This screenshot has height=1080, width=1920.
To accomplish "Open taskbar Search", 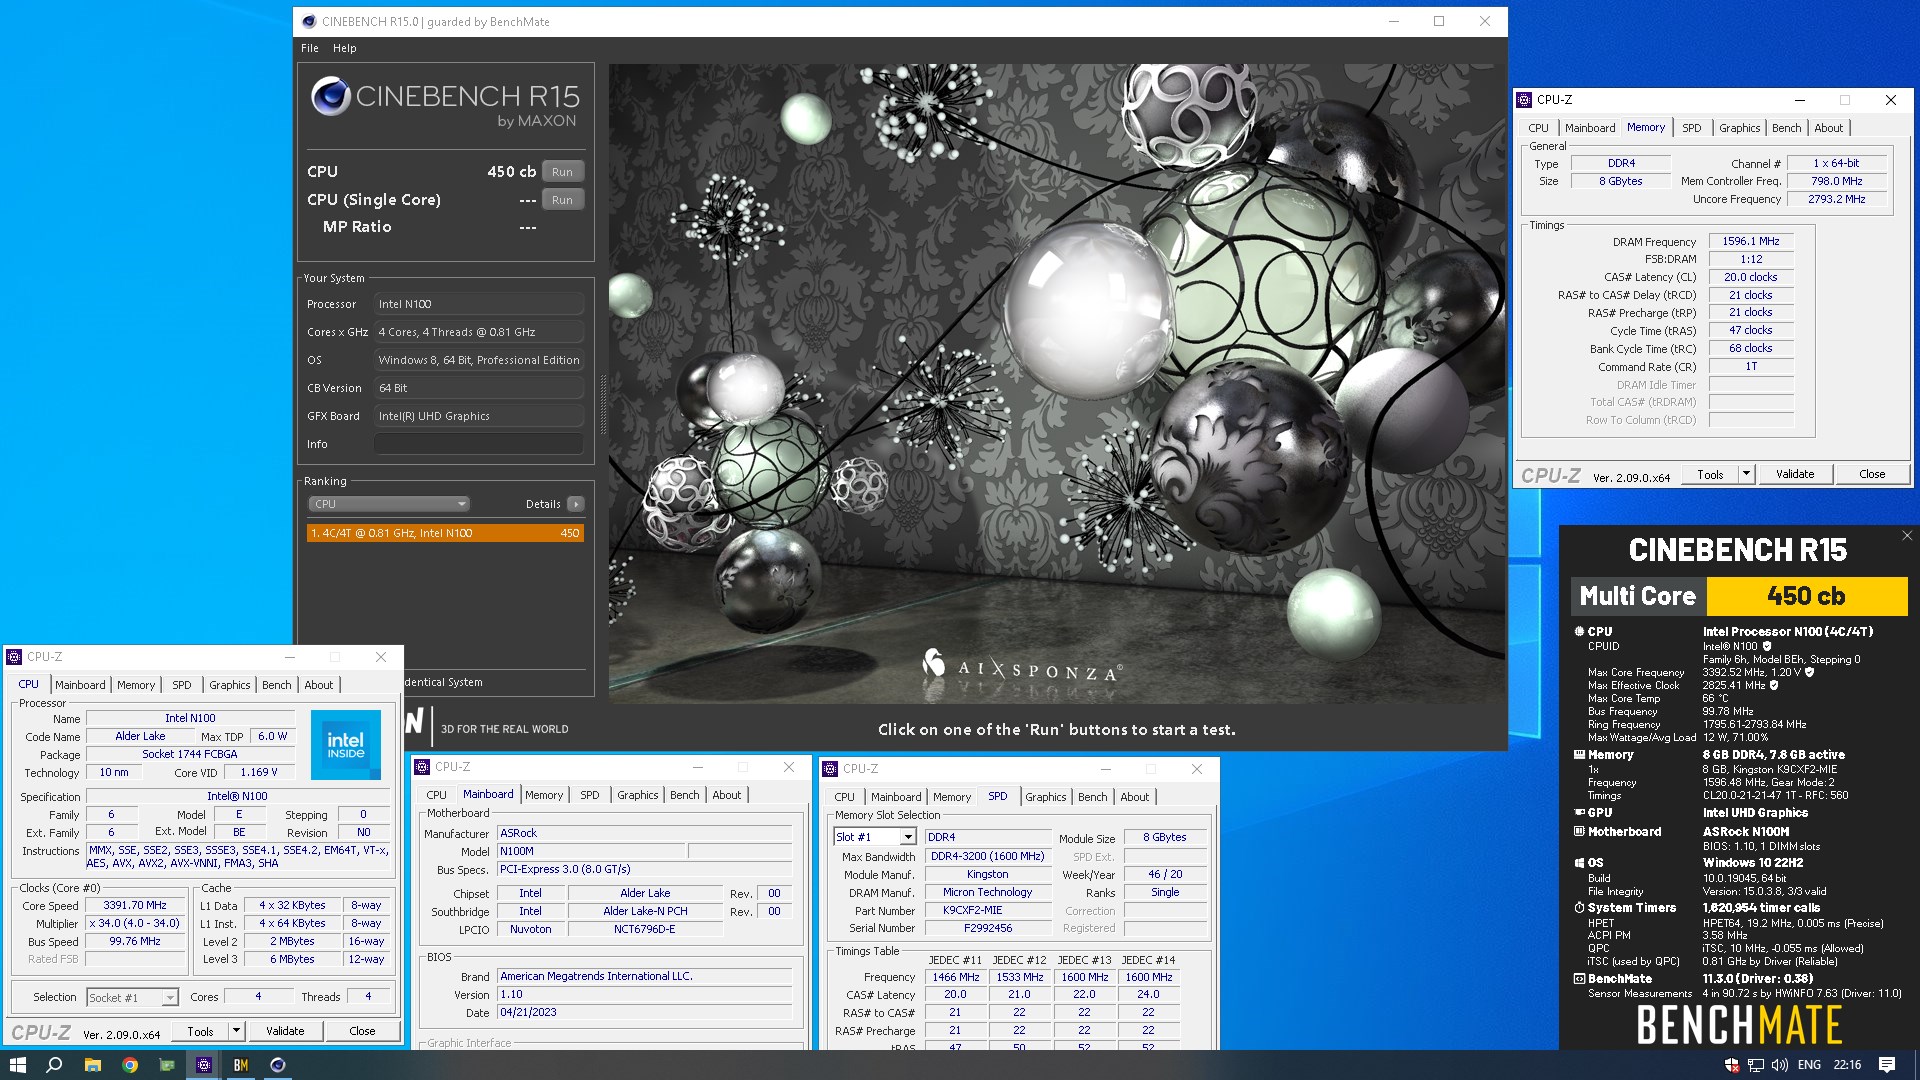I will click(x=54, y=1065).
